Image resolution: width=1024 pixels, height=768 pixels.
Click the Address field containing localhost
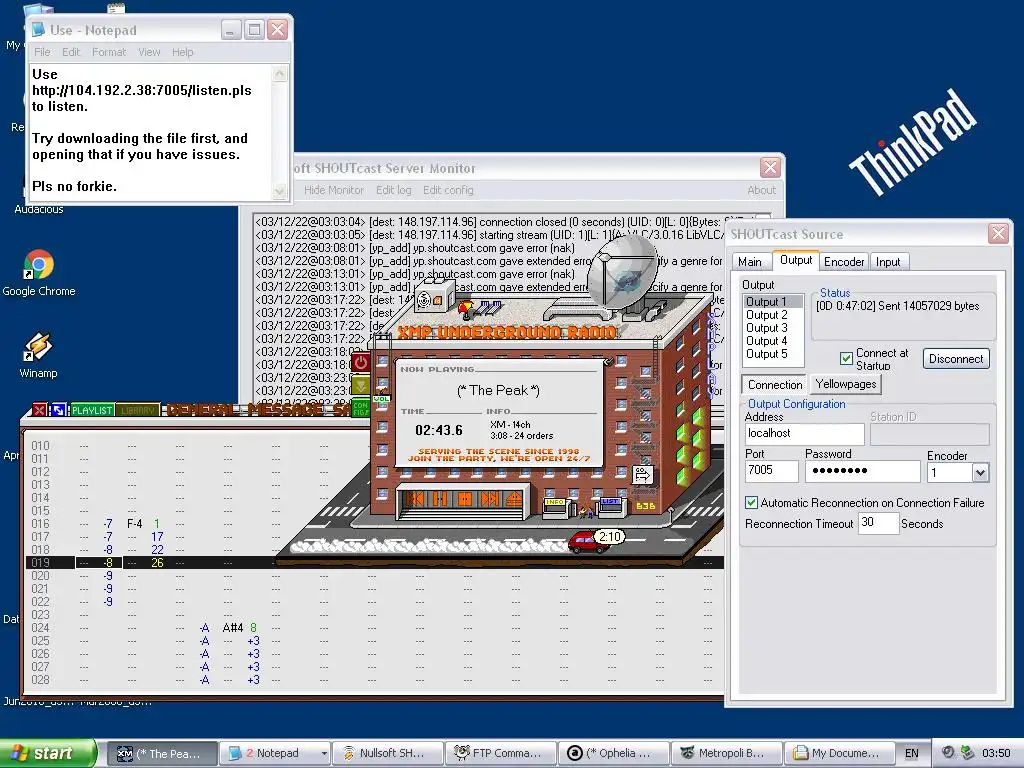pyautogui.click(x=804, y=434)
